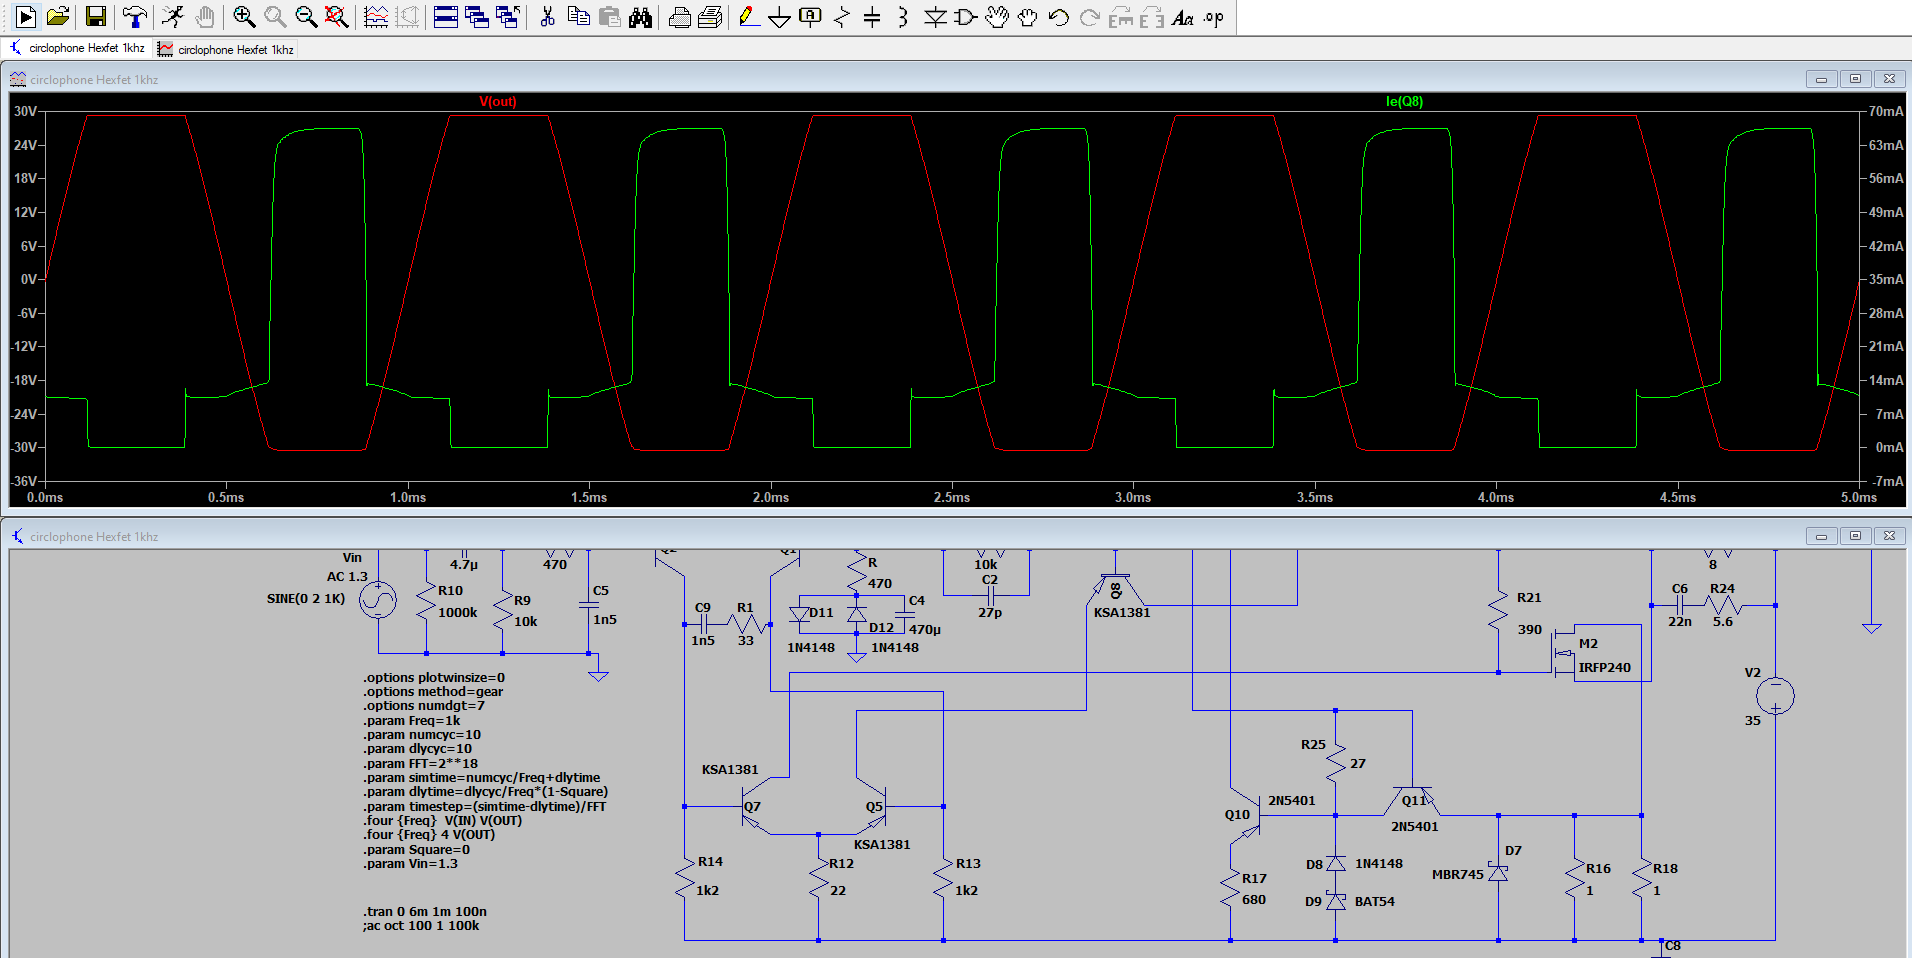The image size is (1912, 958).
Task: Click the 2.5ms time axis label
Action: (952, 497)
